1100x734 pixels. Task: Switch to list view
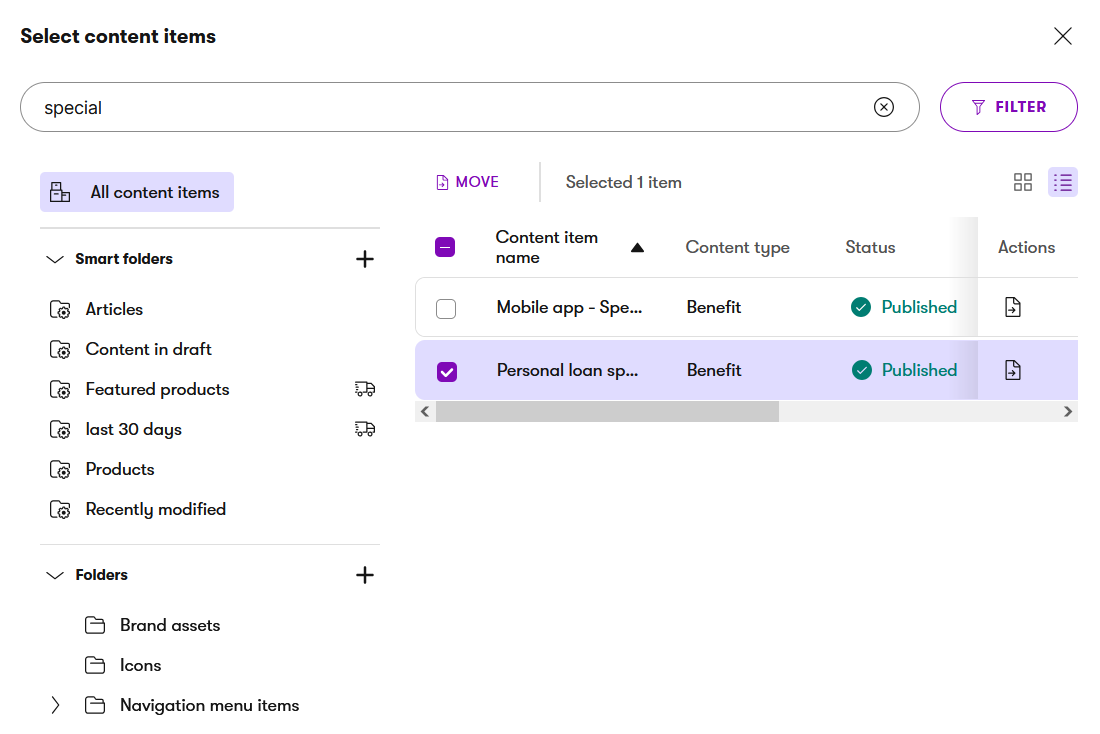(x=1062, y=182)
